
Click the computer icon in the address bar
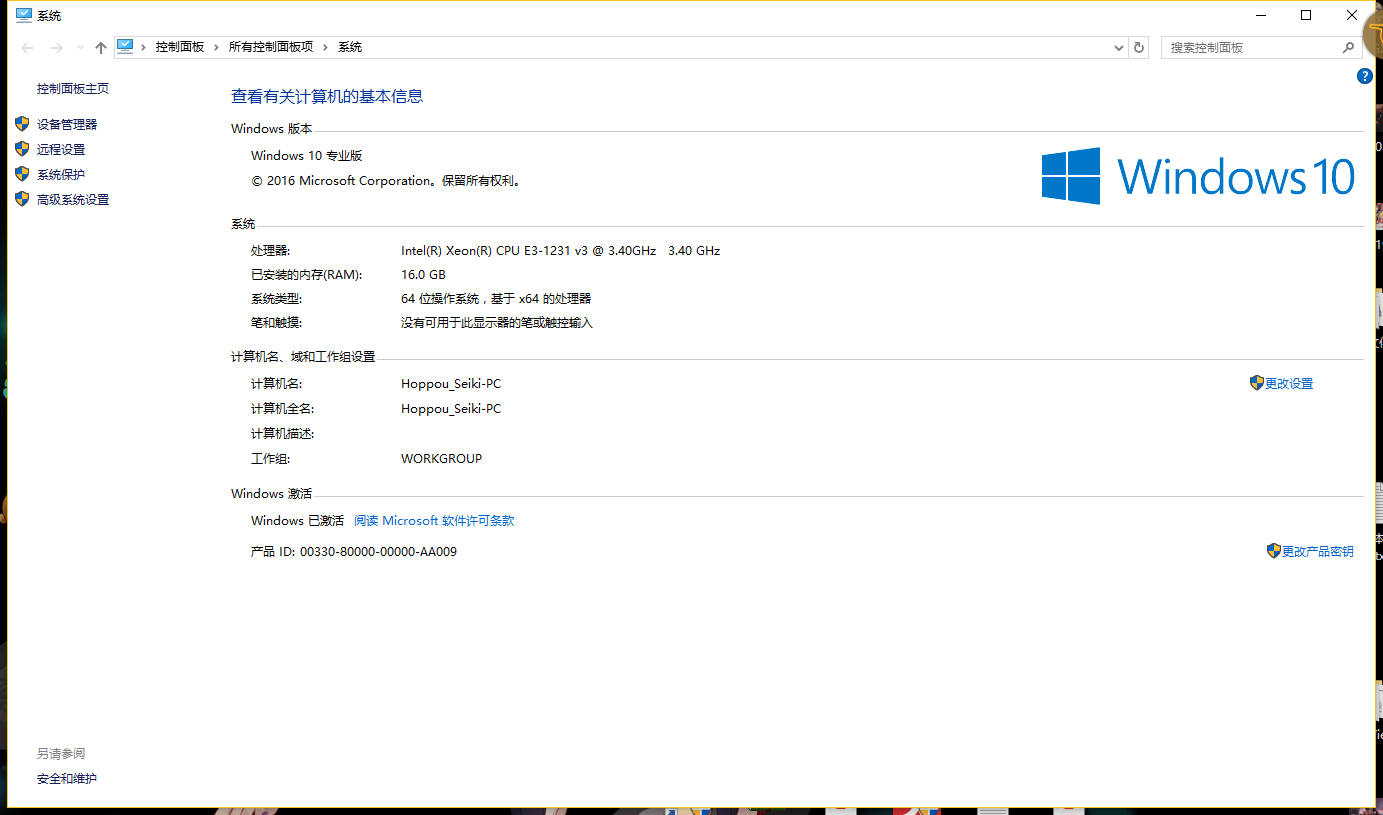[x=125, y=46]
